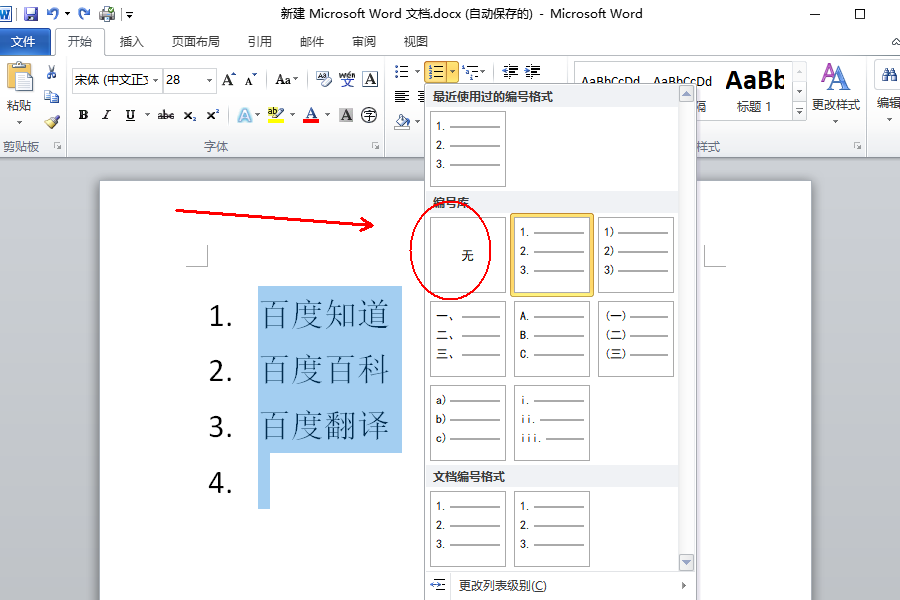Screen dimensions: 900x600
Task: Switch to the Page Layout (页面布局) tab
Action: (195, 41)
